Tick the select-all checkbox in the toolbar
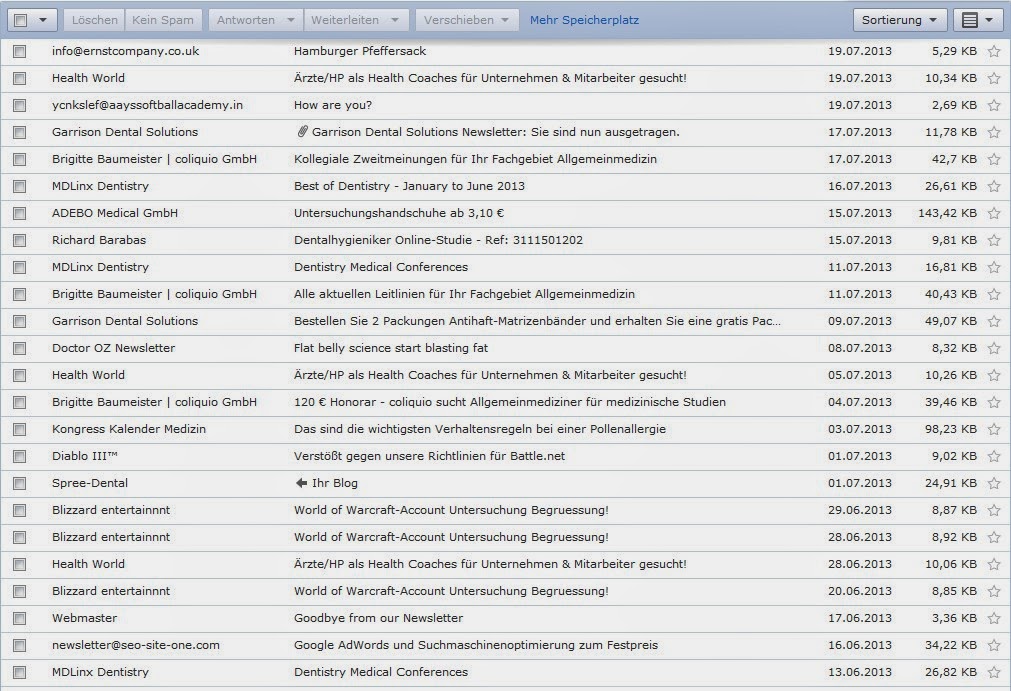1011x691 pixels. [21, 20]
